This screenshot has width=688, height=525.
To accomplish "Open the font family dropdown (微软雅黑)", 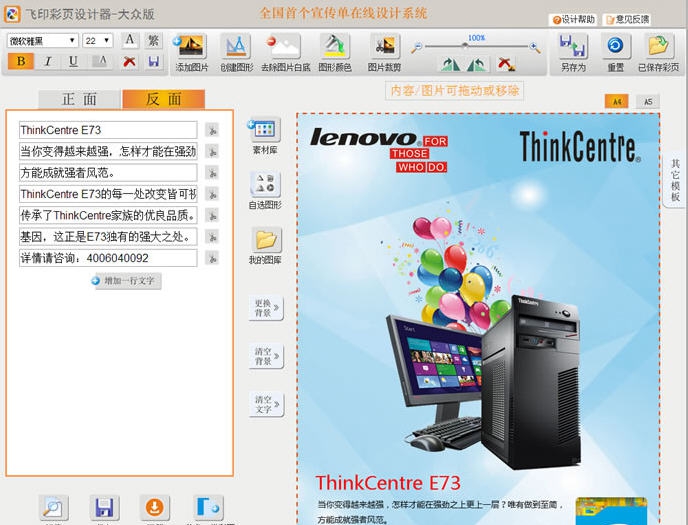I will coord(43,41).
